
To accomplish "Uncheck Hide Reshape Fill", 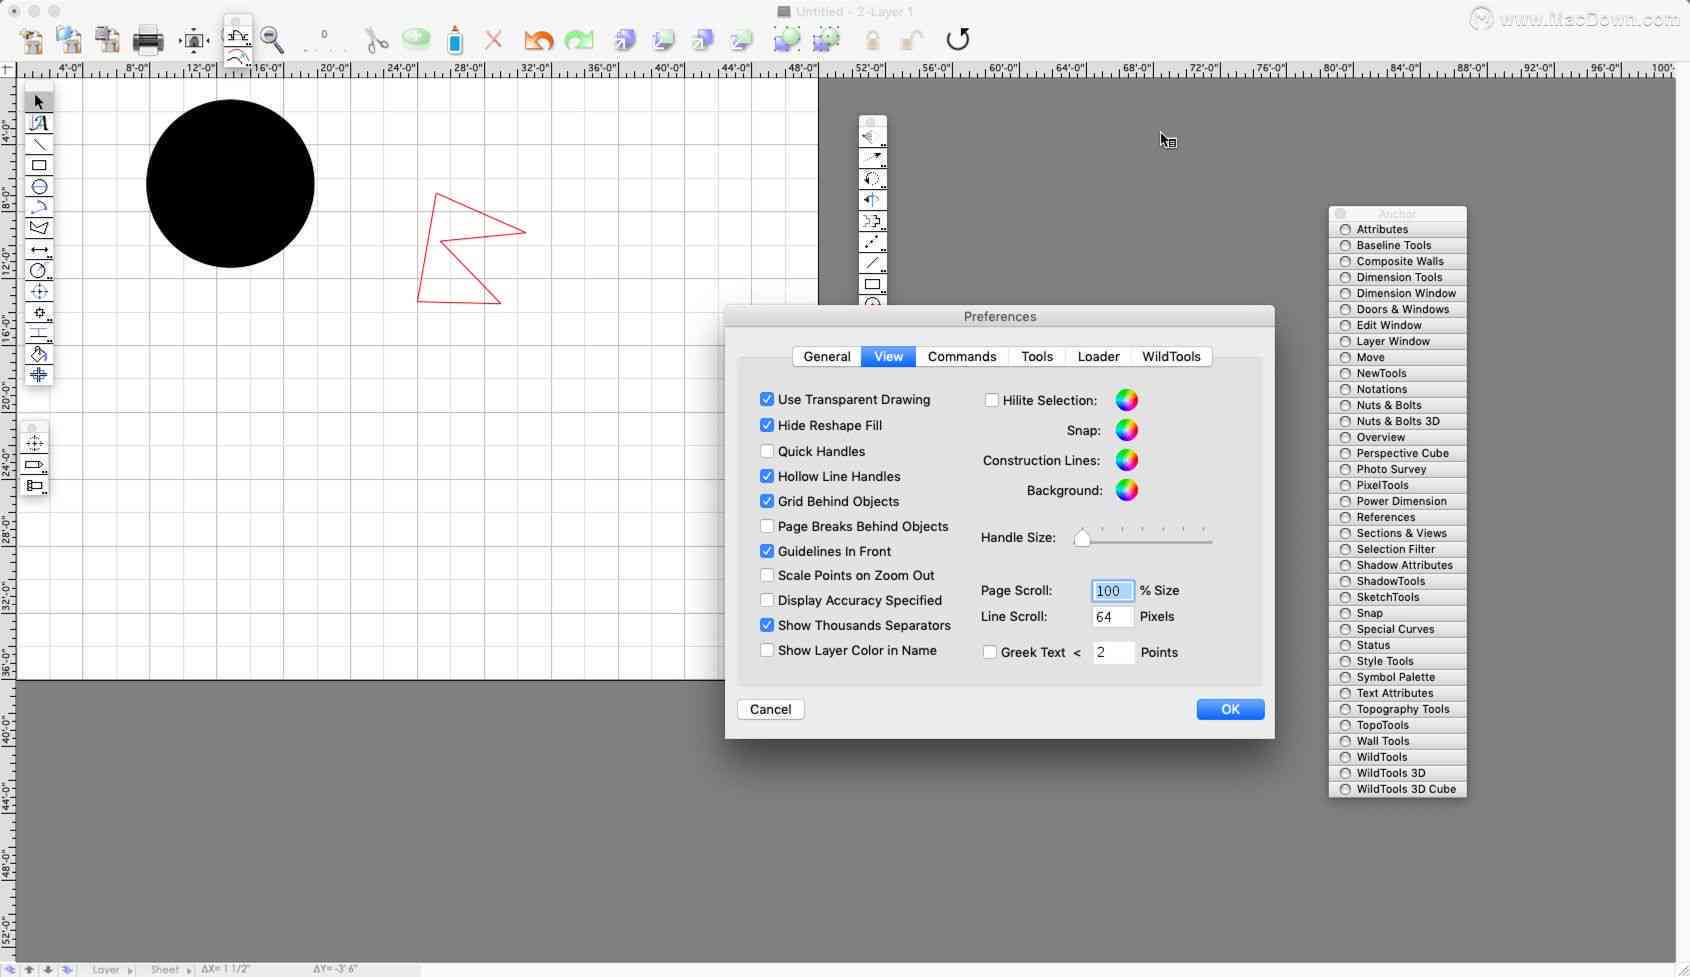I will pyautogui.click(x=767, y=425).
